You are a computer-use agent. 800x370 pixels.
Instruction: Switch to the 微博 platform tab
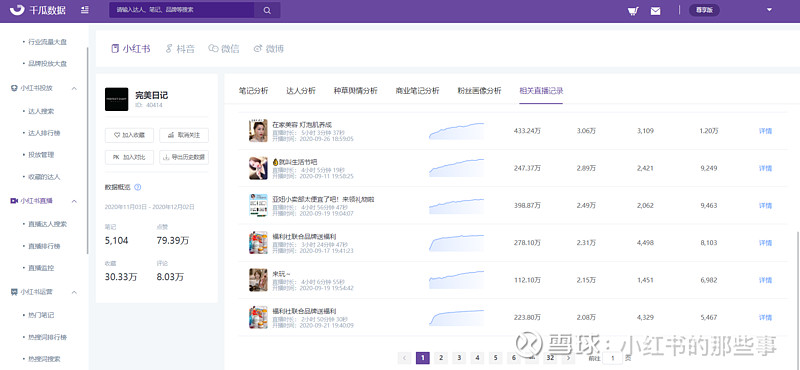pyautogui.click(x=269, y=49)
